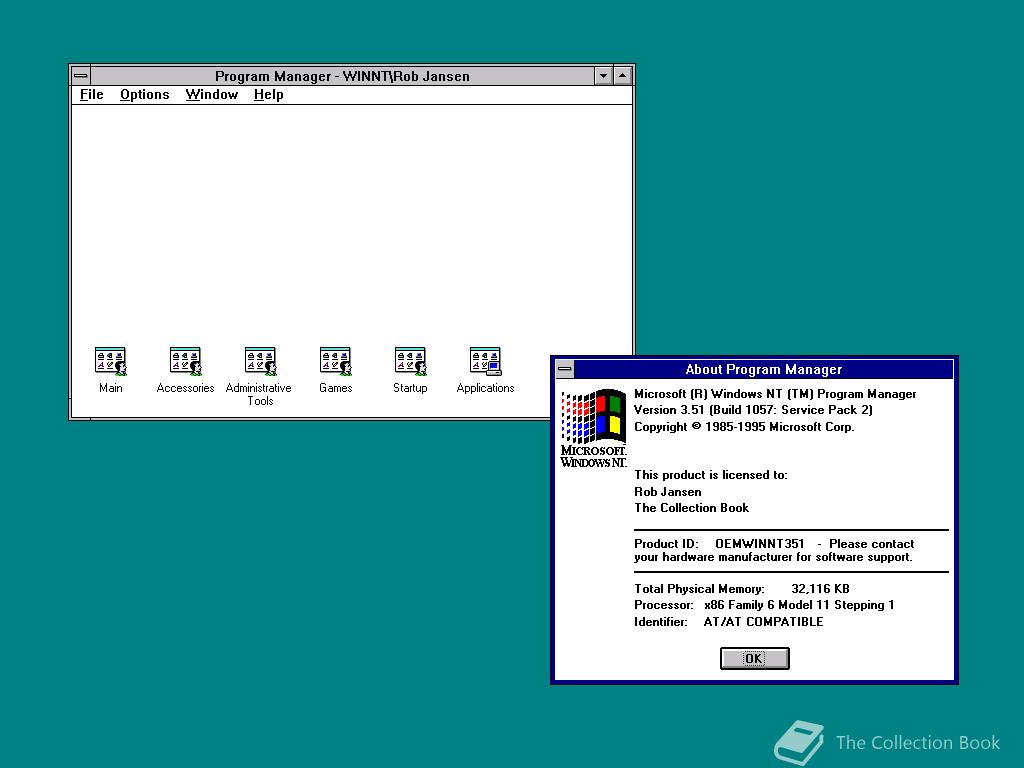
Task: Open the Options menu
Action: click(x=144, y=94)
